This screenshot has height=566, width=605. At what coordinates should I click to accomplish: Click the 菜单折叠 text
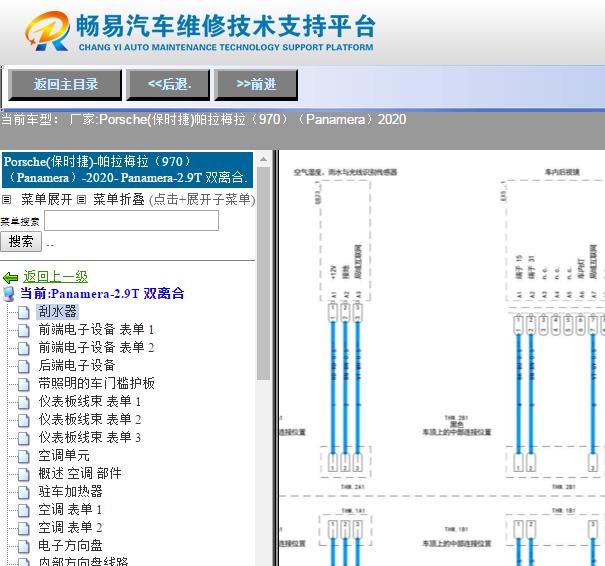pos(119,199)
